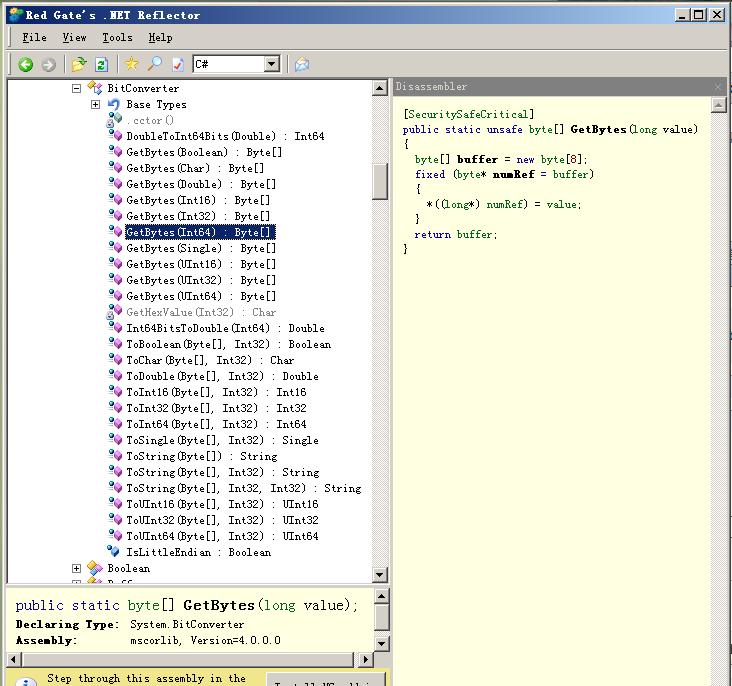Select IsLittleEndian field
This screenshot has height=686, width=732.
198,552
